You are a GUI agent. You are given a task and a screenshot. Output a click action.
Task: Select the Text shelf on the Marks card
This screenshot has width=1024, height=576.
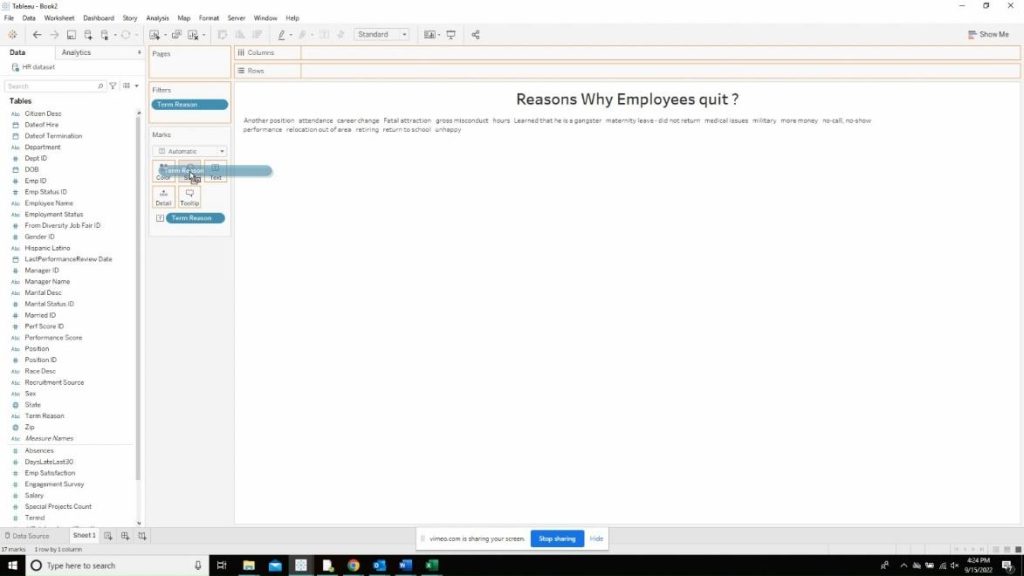point(215,172)
